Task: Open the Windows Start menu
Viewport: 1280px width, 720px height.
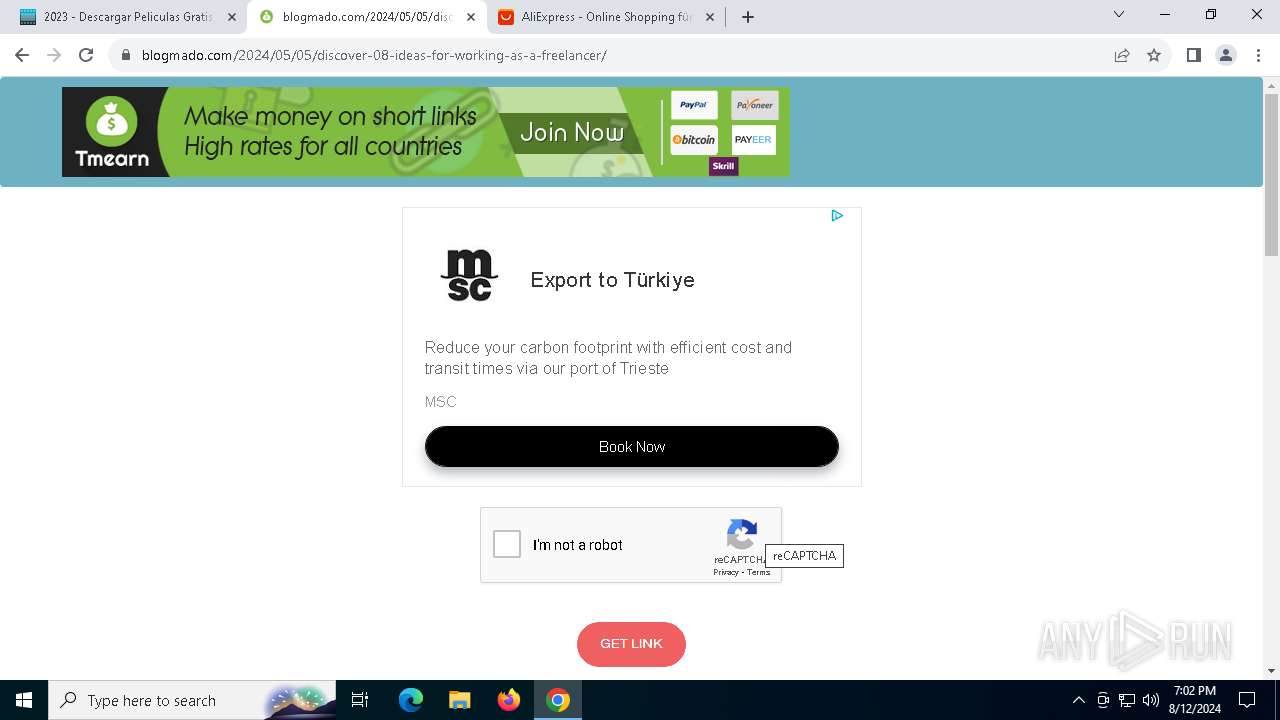Action: 24,700
